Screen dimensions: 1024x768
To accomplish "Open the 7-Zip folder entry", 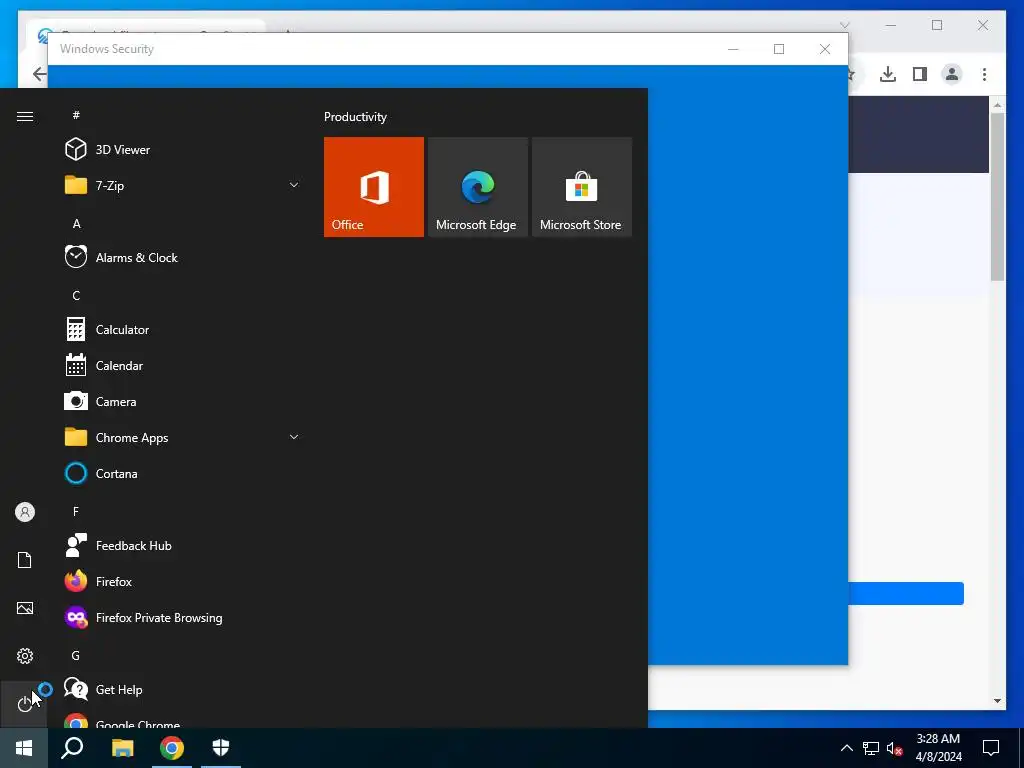I will [x=180, y=185].
